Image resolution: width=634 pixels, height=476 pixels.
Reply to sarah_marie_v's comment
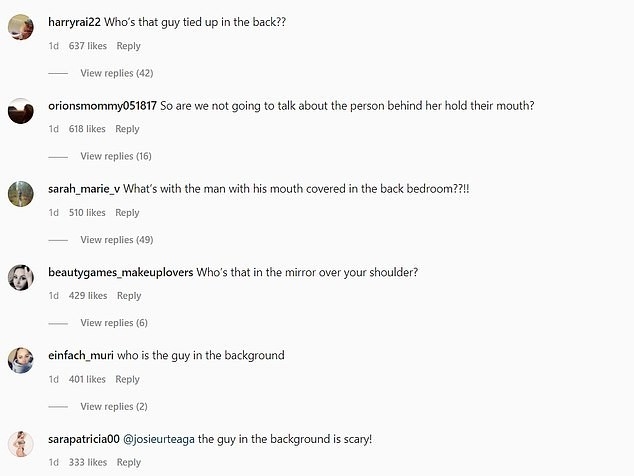pos(127,213)
